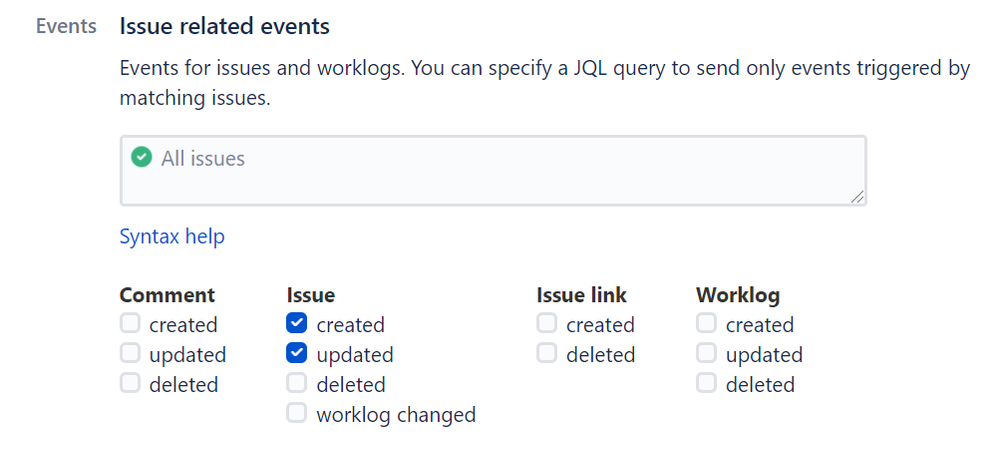Enable Issue deleted checkbox
The width and height of the screenshot is (999, 450).
[x=297, y=383]
